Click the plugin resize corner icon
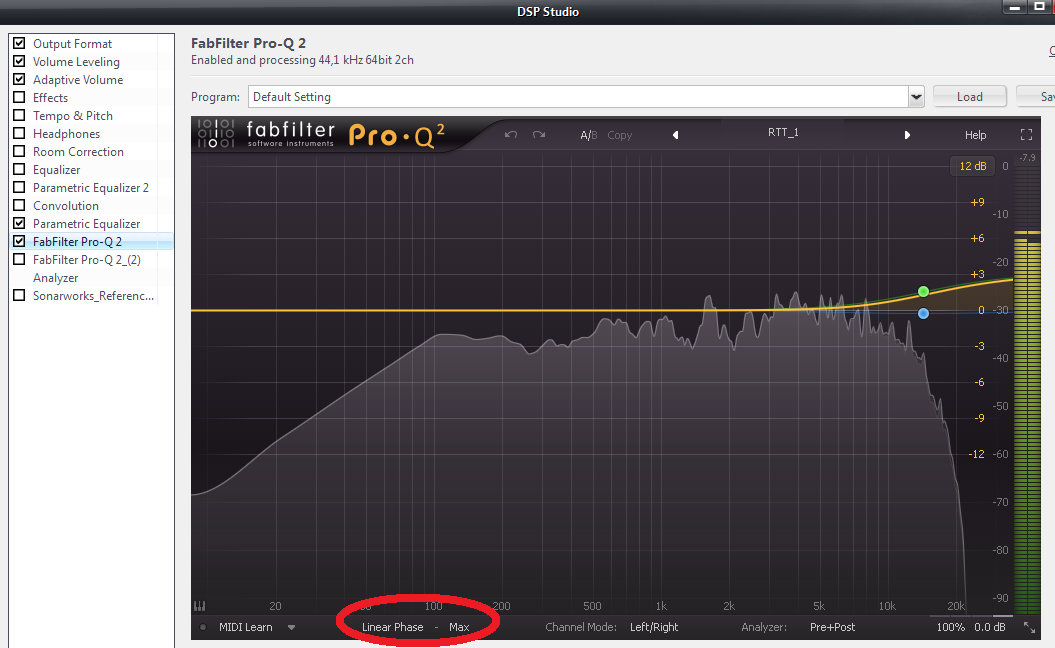1055x648 pixels. 1029,627
